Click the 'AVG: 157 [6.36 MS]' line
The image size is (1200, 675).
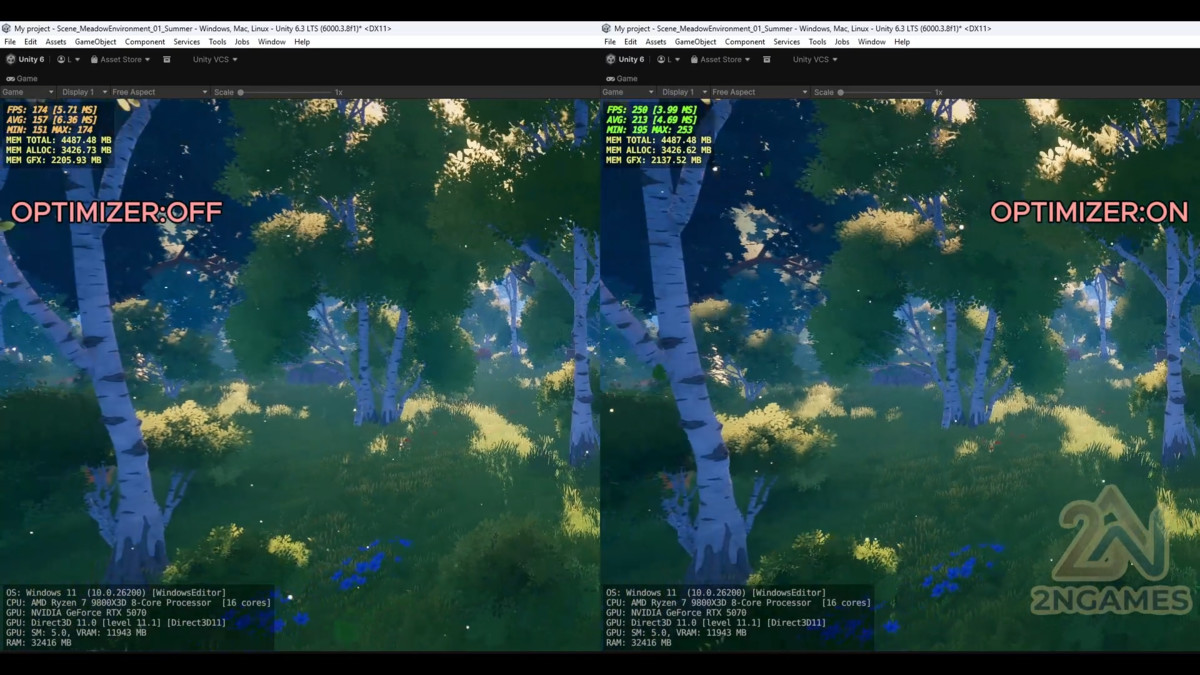coord(51,118)
